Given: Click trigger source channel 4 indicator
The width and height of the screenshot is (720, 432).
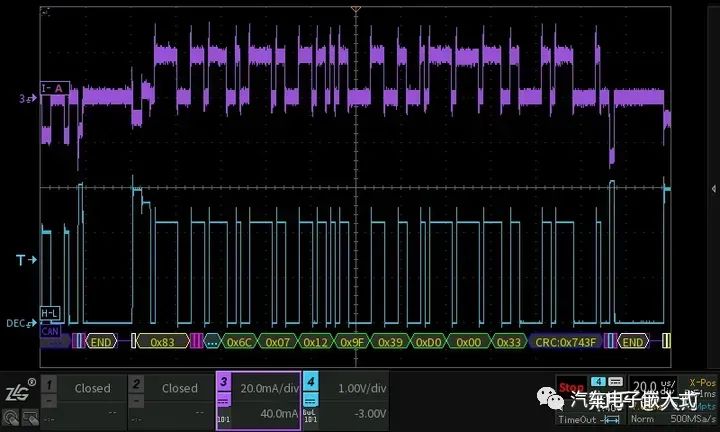Looking at the screenshot, I should click(598, 382).
